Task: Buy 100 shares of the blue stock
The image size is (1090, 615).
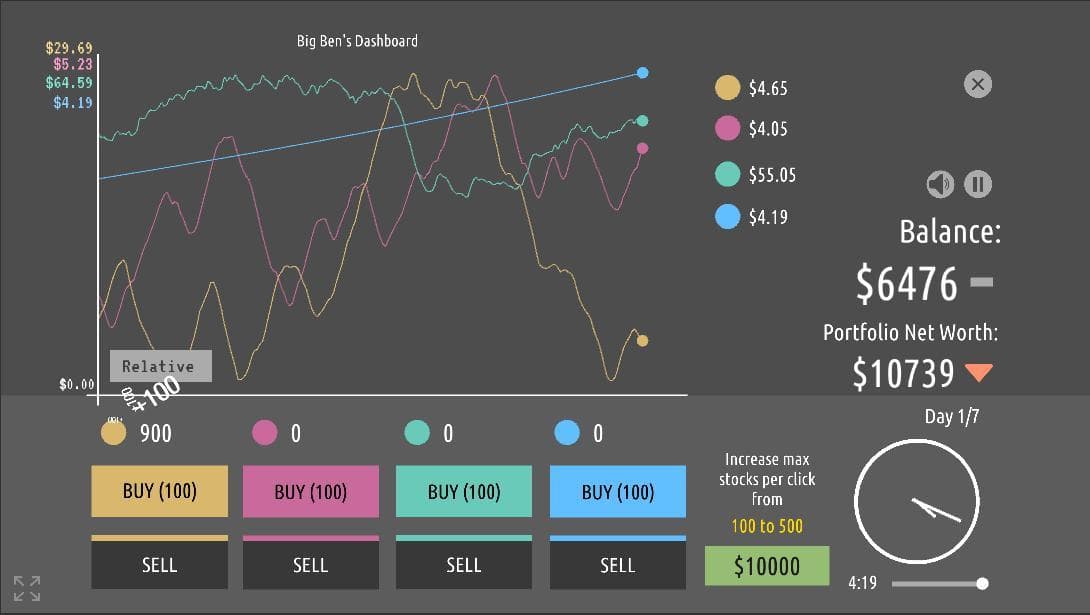Action: pos(617,492)
